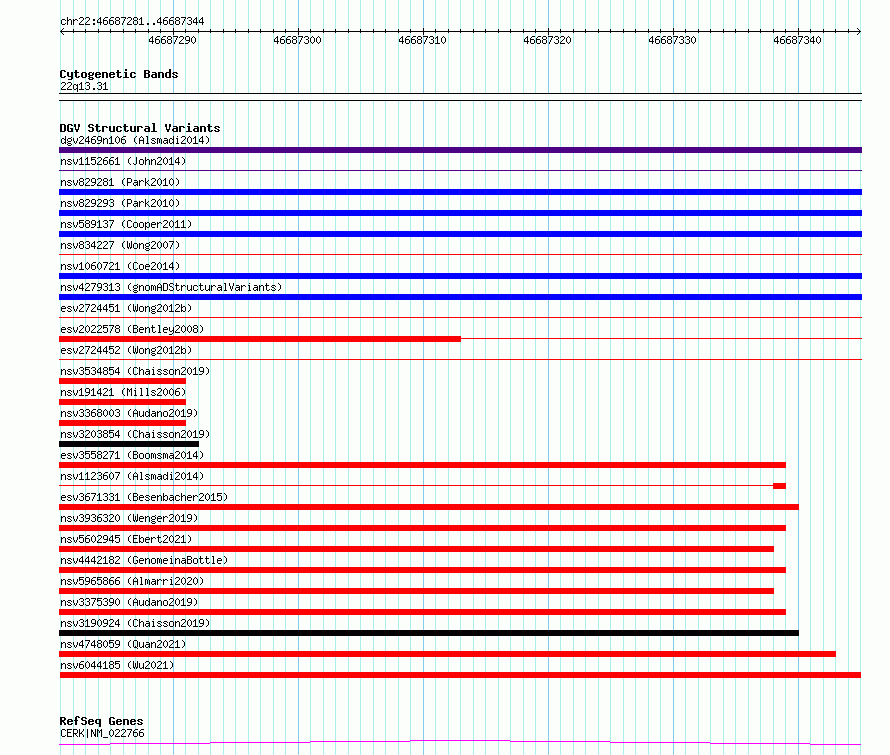Viewport: 890px width, 755px height.
Task: Click ruler position 46687290
Action: coord(173,40)
